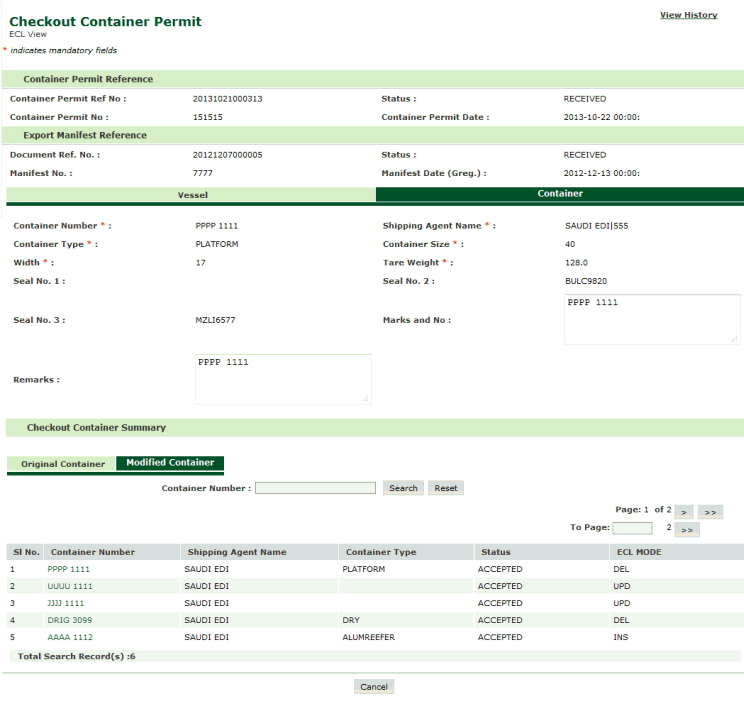Open container JJJJ 1111 link
This screenshot has height=705, width=744.
tap(67, 603)
